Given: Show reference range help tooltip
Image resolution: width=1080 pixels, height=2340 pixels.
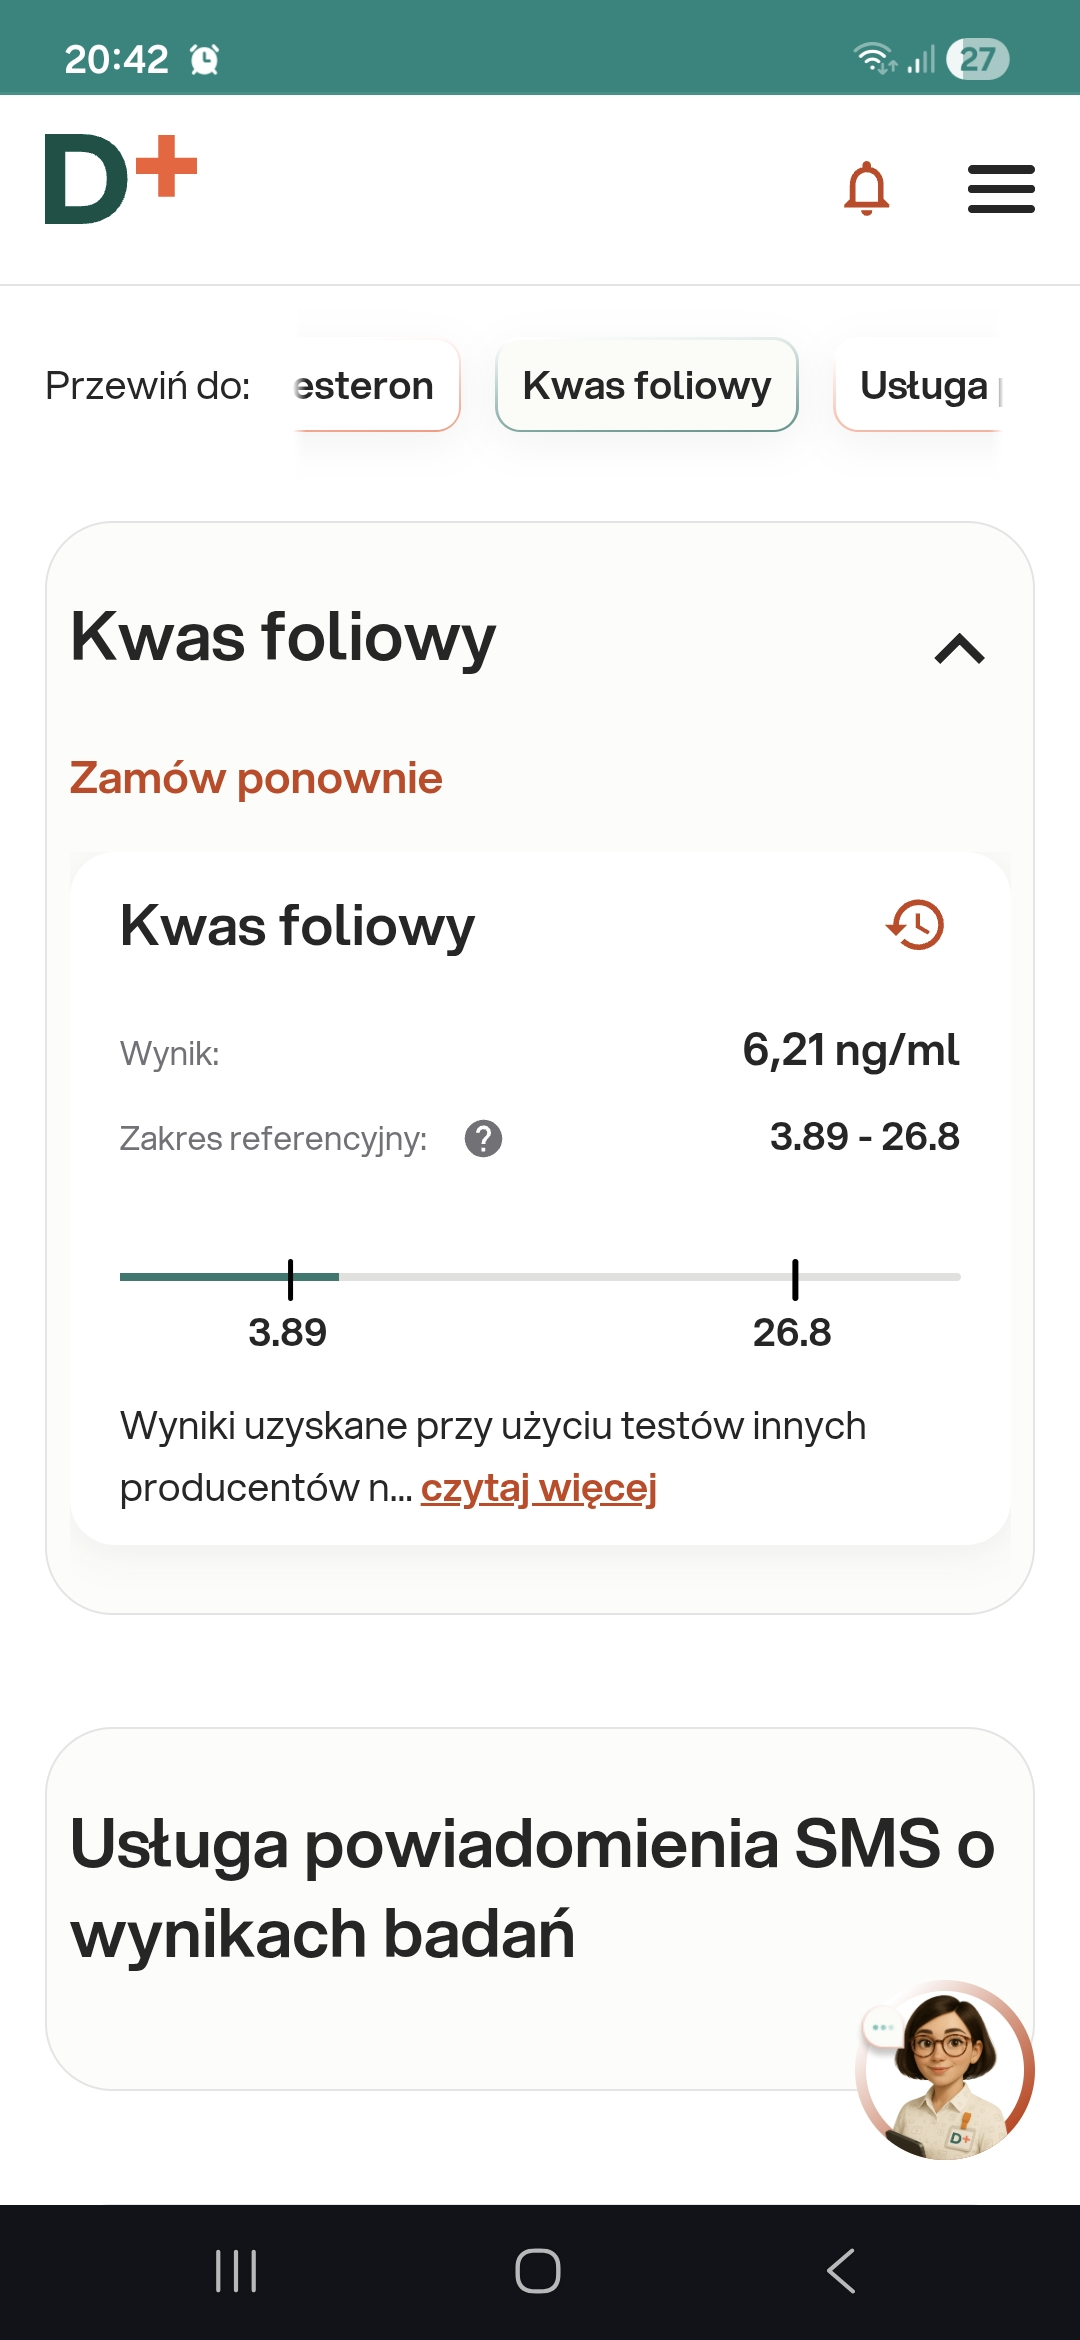Looking at the screenshot, I should click(x=483, y=1138).
